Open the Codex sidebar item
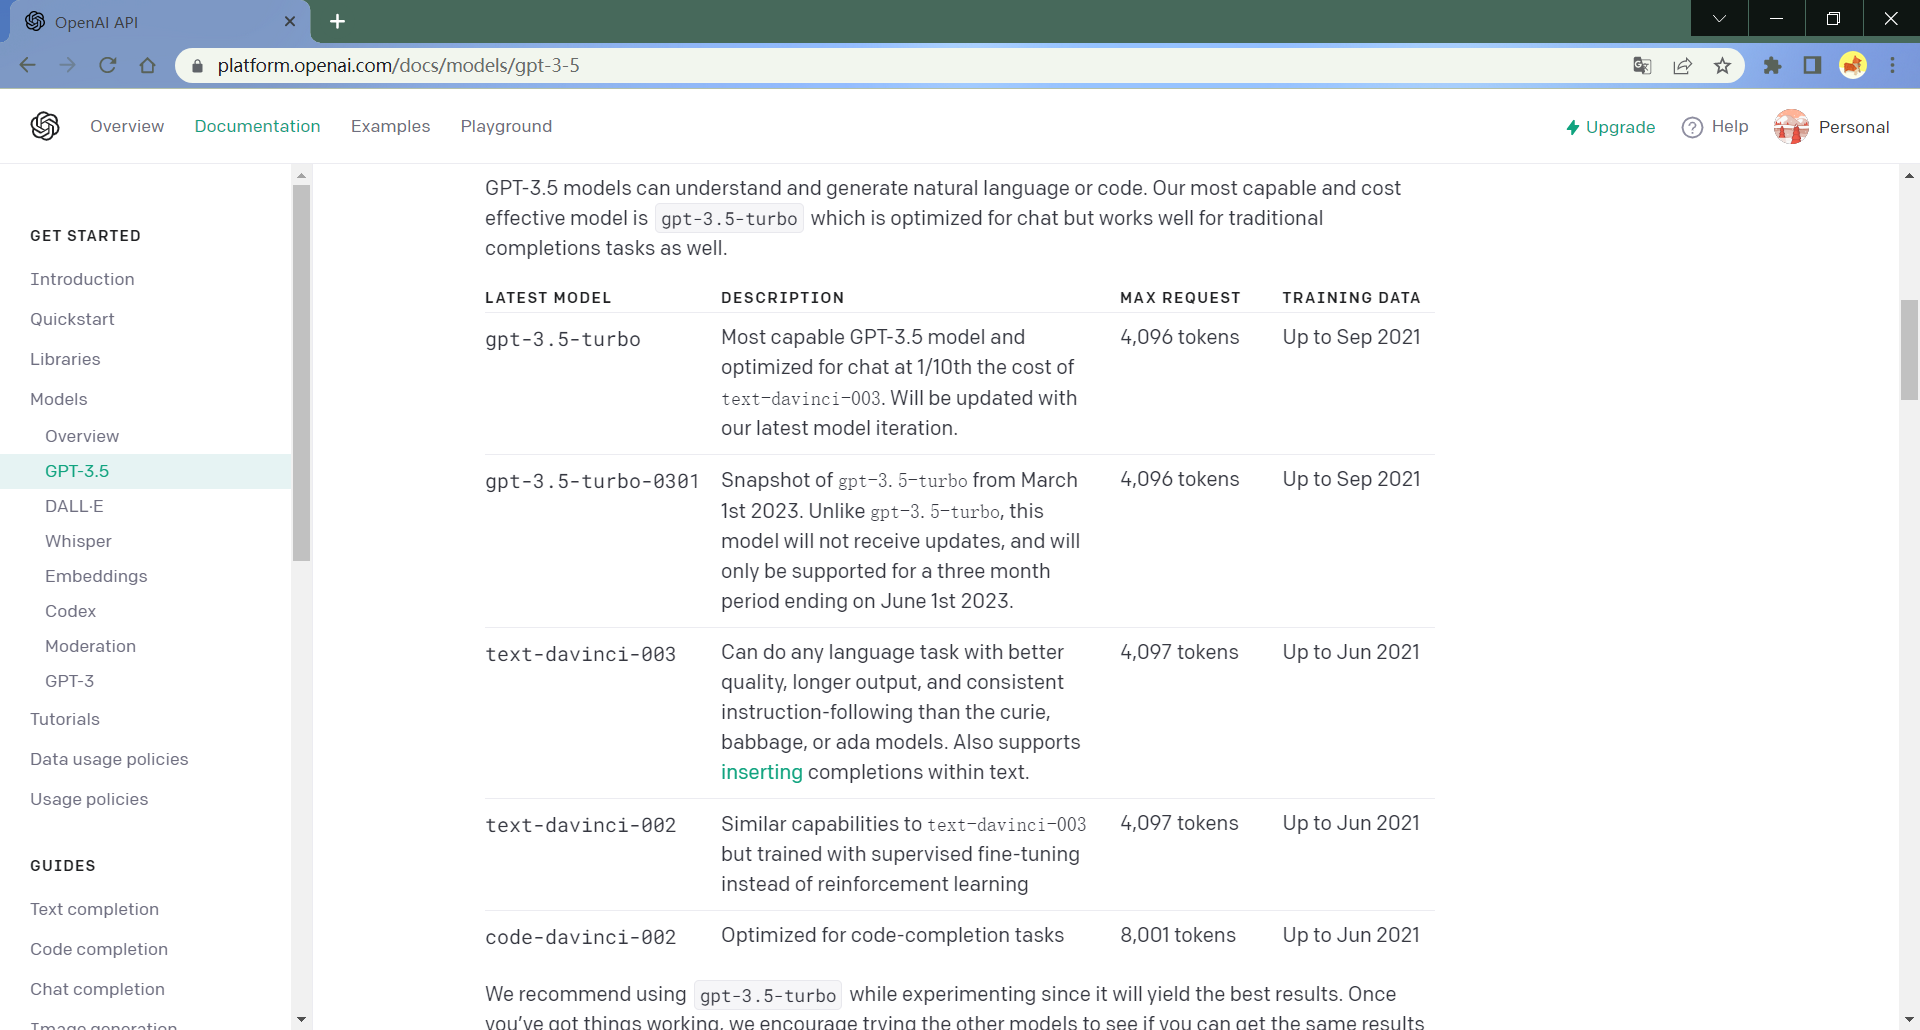 pos(70,611)
